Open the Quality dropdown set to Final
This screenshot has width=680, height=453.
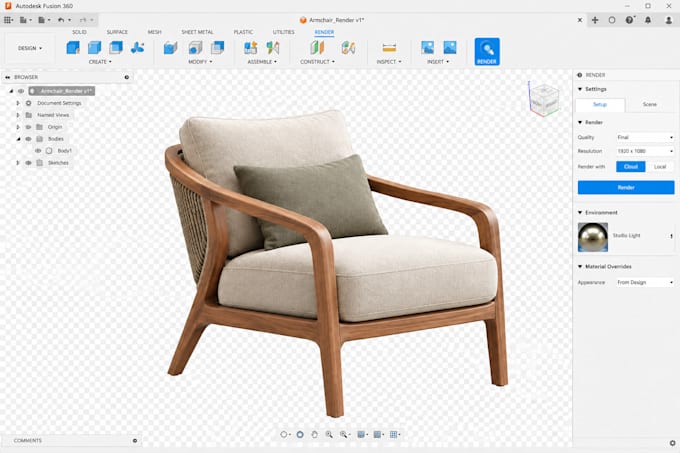pyautogui.click(x=645, y=137)
